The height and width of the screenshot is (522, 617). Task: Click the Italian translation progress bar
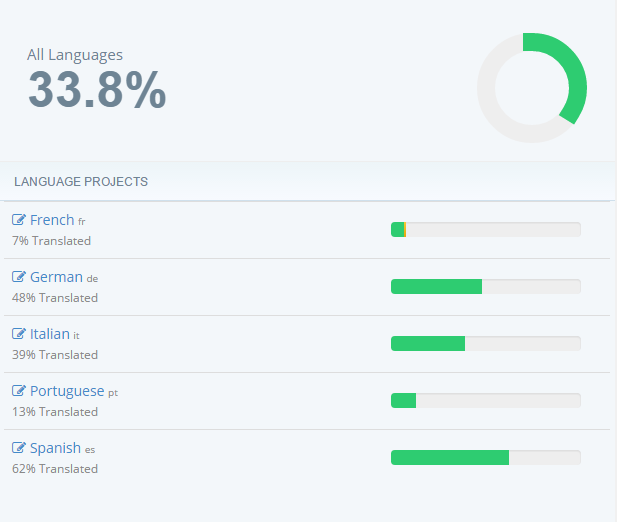tap(485, 344)
